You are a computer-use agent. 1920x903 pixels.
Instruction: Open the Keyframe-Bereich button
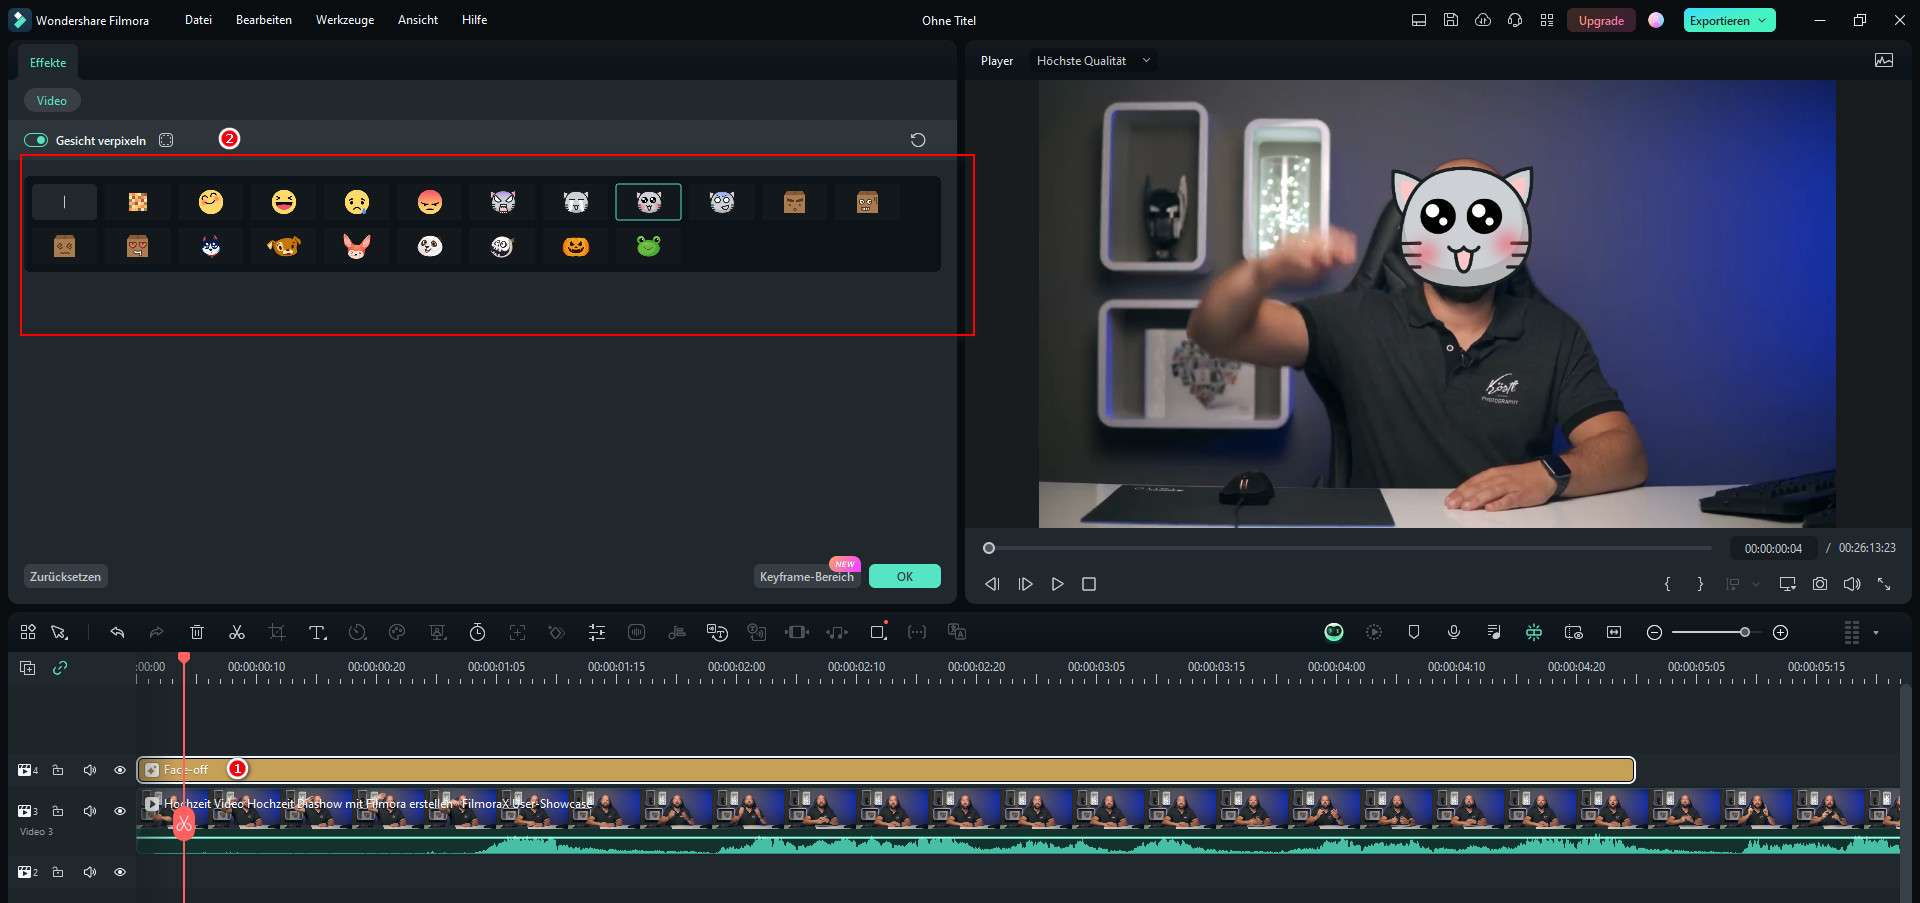pos(807,577)
